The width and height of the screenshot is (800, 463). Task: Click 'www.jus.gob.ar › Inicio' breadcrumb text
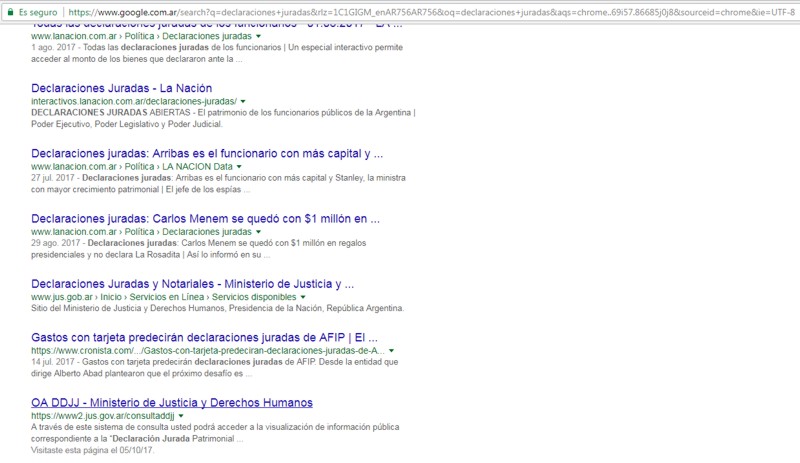click(77, 297)
